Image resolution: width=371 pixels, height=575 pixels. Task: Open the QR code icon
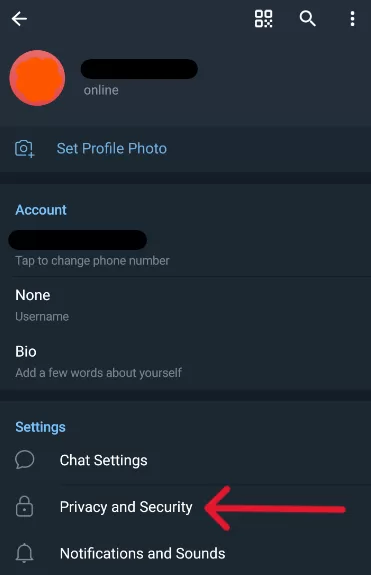coord(264,19)
